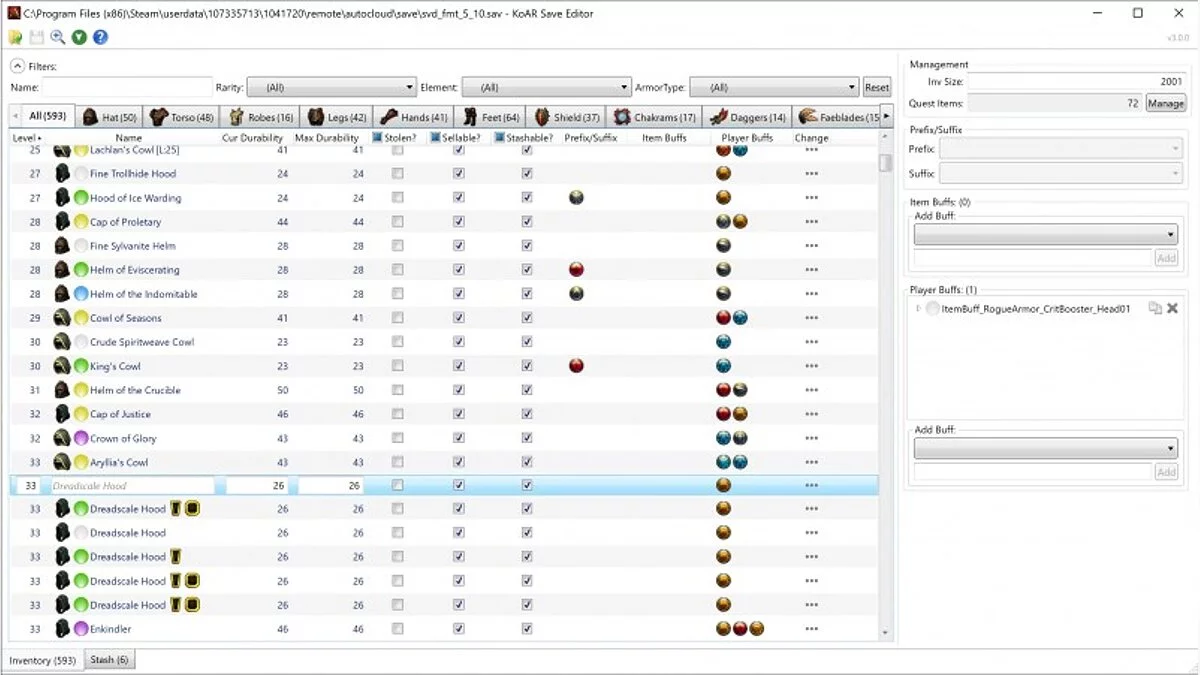Image resolution: width=1200 pixels, height=675 pixels.
Task: Open change menu dots for Enkindler
Action: (x=811, y=629)
